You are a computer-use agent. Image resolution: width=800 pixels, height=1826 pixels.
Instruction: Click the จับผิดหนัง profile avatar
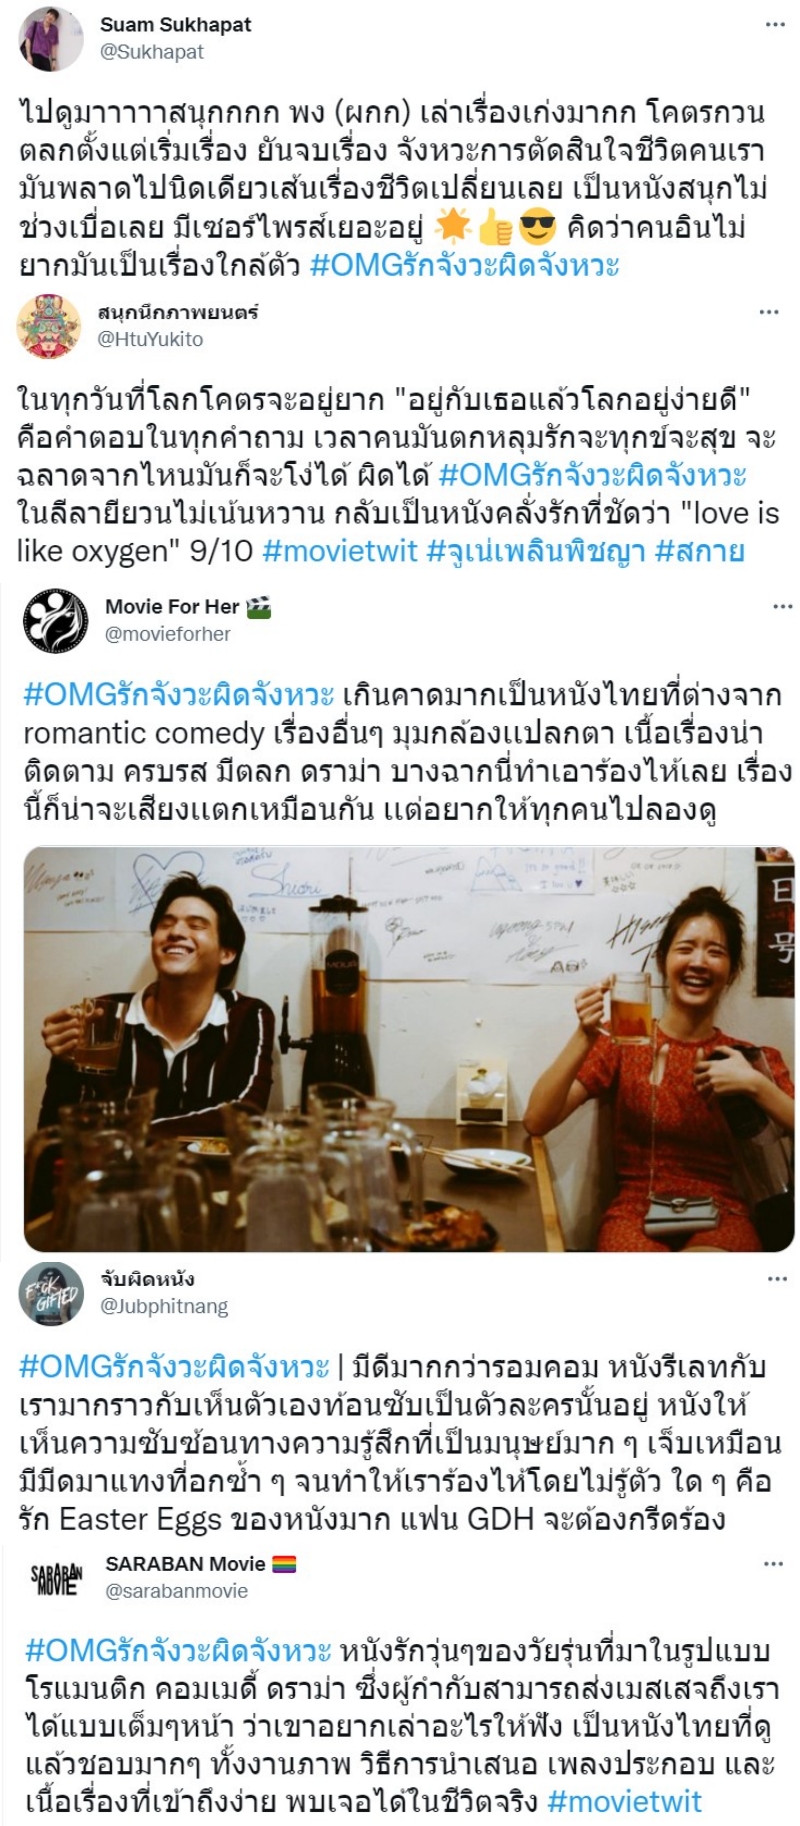[x=50, y=1293]
